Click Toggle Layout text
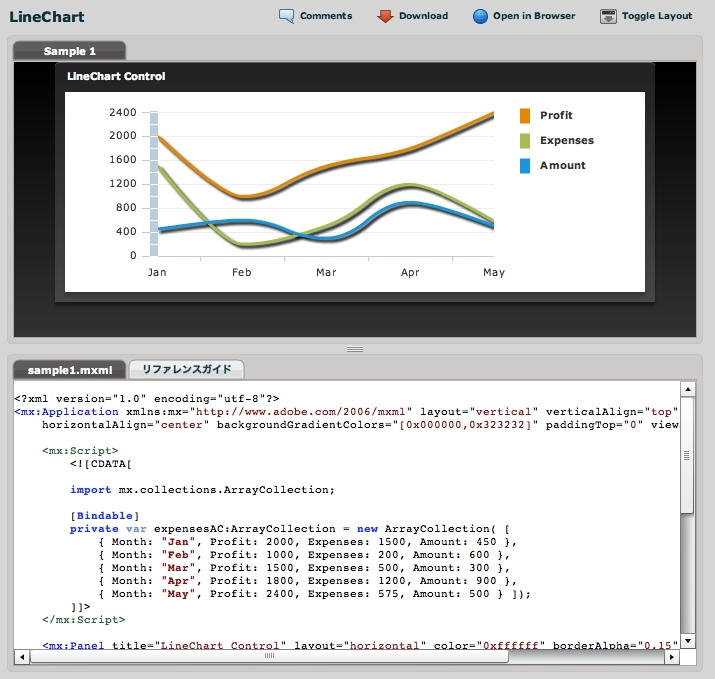The height and width of the screenshot is (679, 715). click(x=657, y=16)
